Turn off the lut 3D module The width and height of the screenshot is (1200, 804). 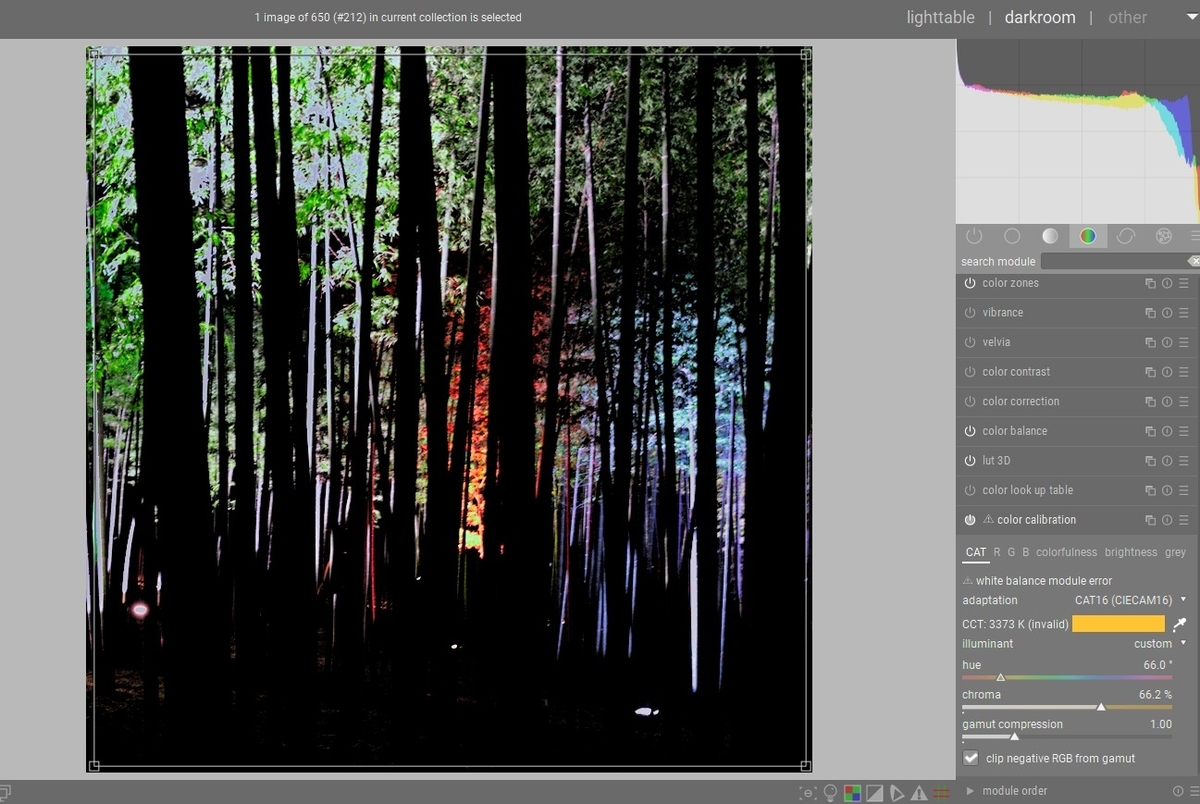coord(970,461)
